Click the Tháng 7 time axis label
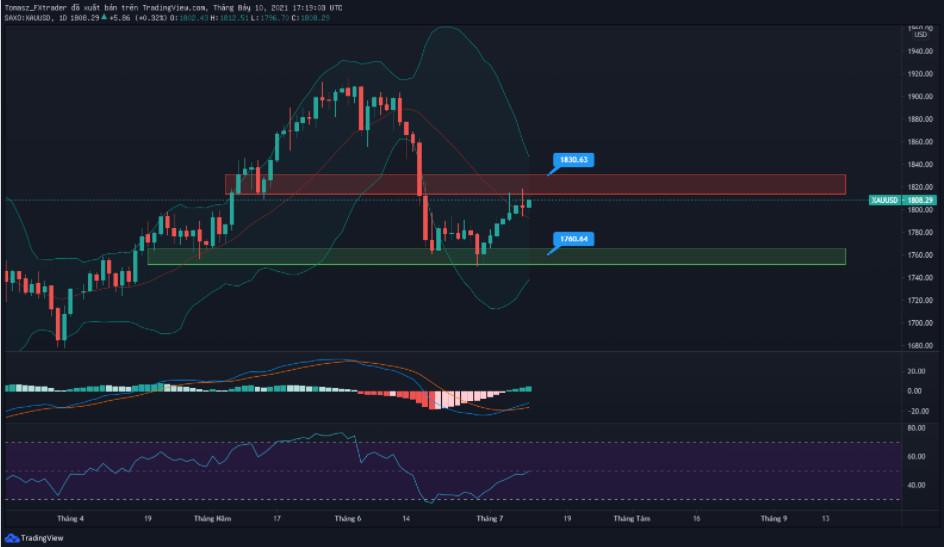Image resolution: width=944 pixels, height=547 pixels. (489, 518)
